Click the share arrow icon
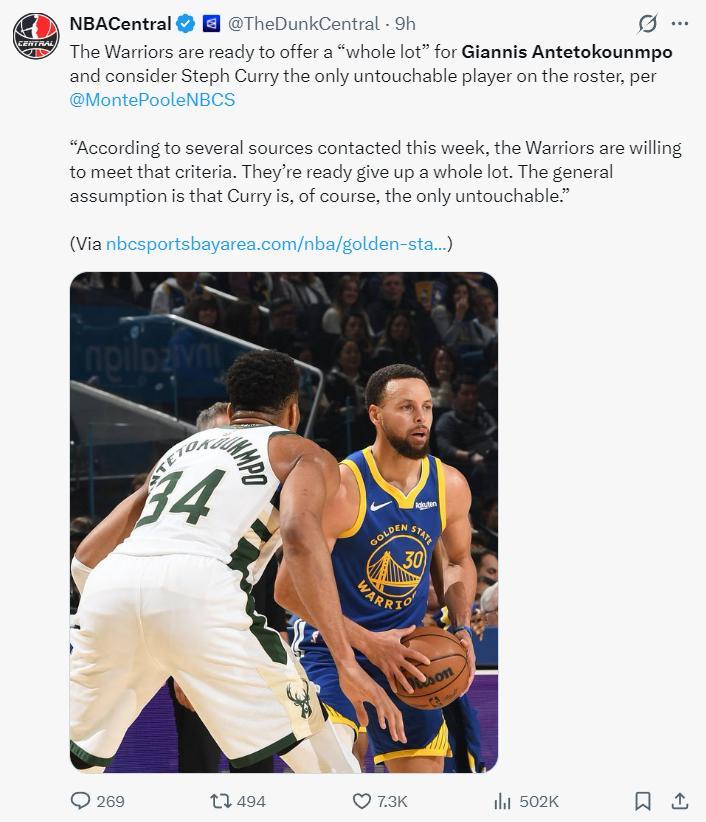The image size is (706, 822). coord(679,801)
